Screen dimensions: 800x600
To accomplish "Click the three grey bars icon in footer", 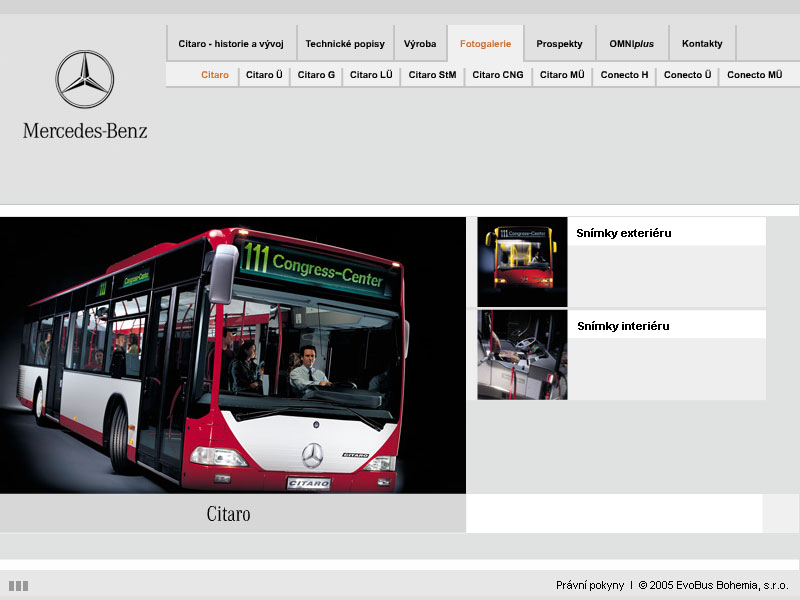I will tap(18, 586).
